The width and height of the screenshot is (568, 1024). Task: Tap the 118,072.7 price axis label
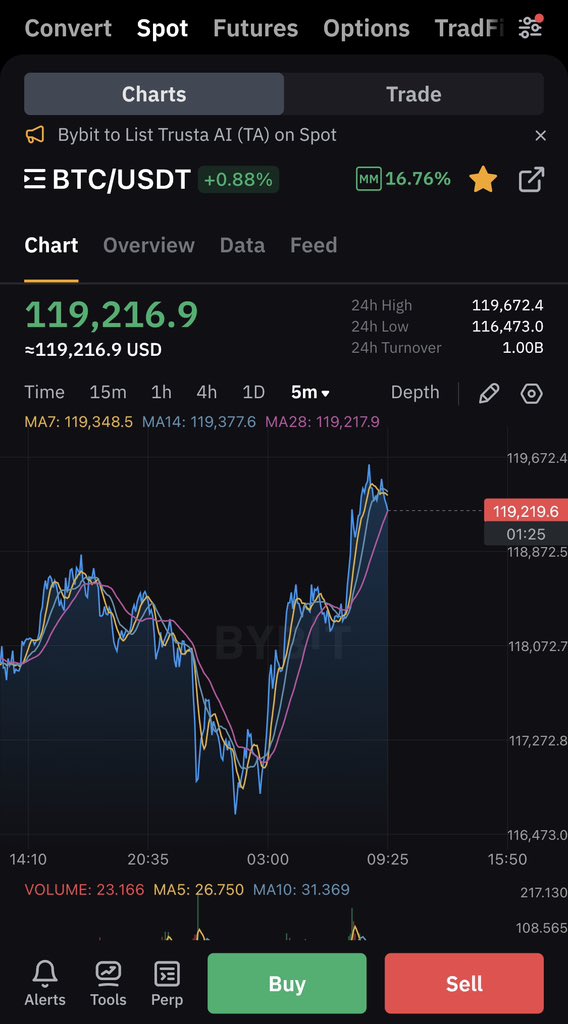coord(537,647)
